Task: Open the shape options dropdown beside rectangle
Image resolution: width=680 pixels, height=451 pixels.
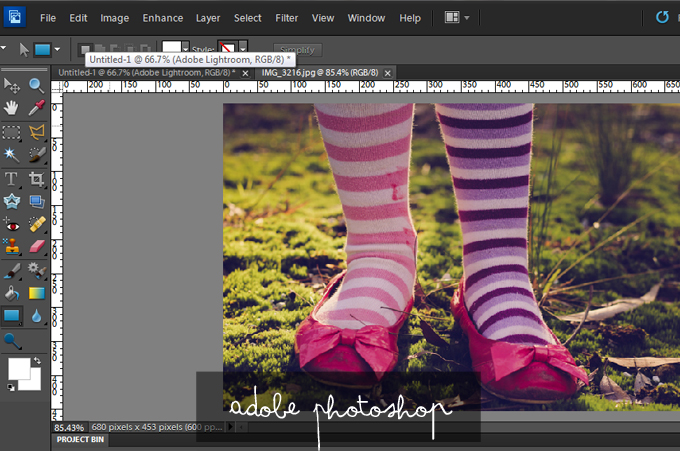Action: tap(57, 50)
